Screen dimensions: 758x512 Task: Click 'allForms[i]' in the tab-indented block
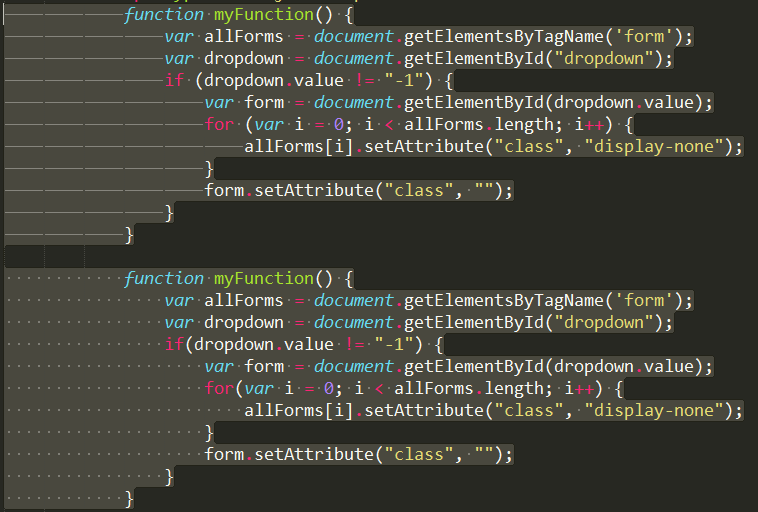click(299, 146)
